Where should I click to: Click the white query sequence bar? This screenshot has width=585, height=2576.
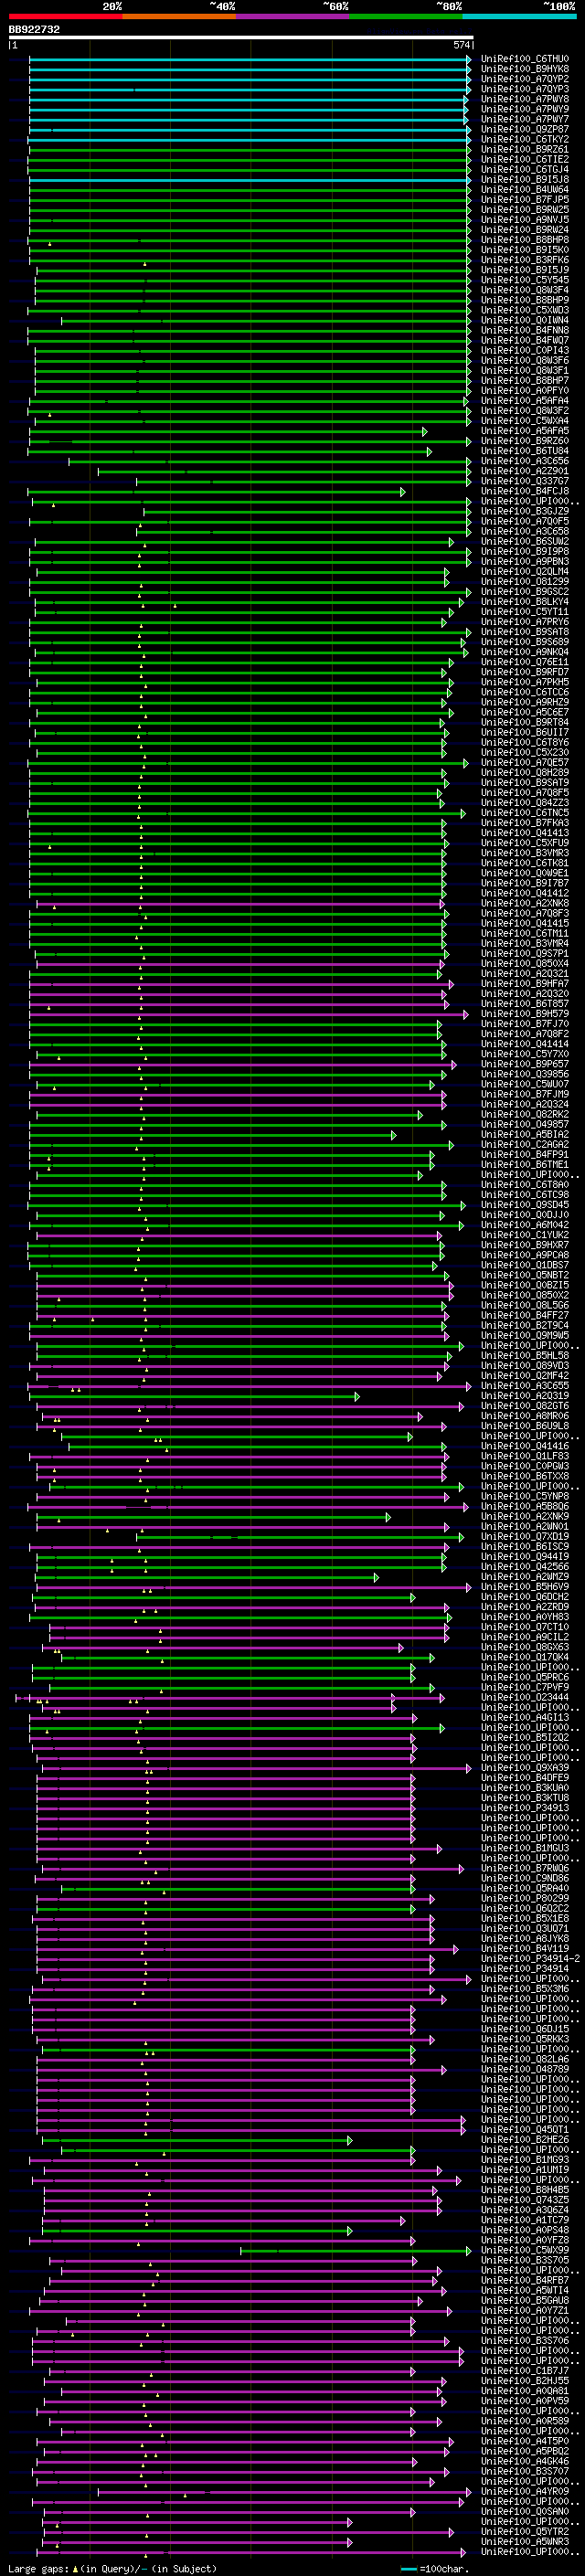(241, 38)
